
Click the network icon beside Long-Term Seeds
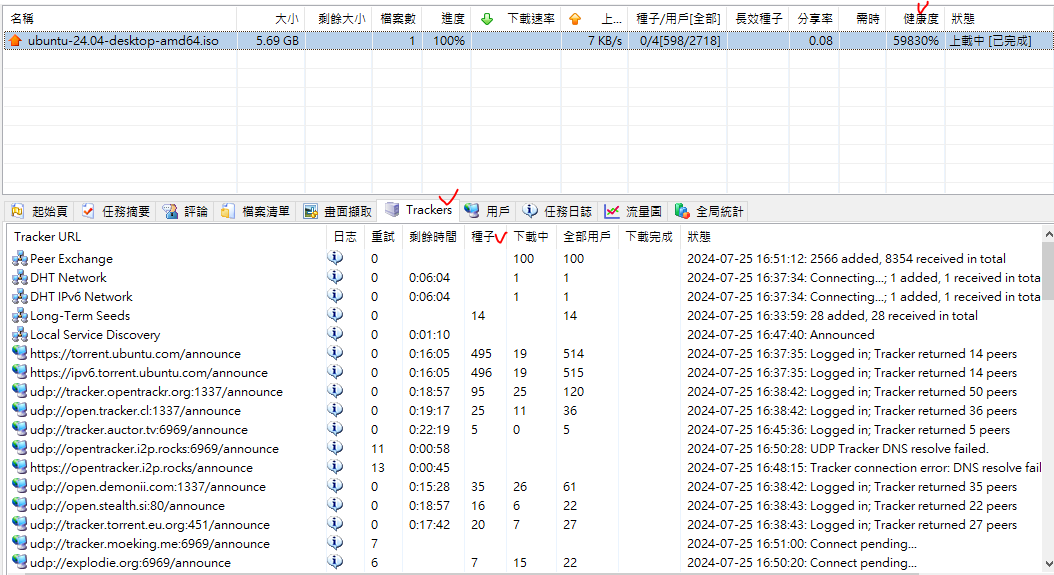point(20,315)
